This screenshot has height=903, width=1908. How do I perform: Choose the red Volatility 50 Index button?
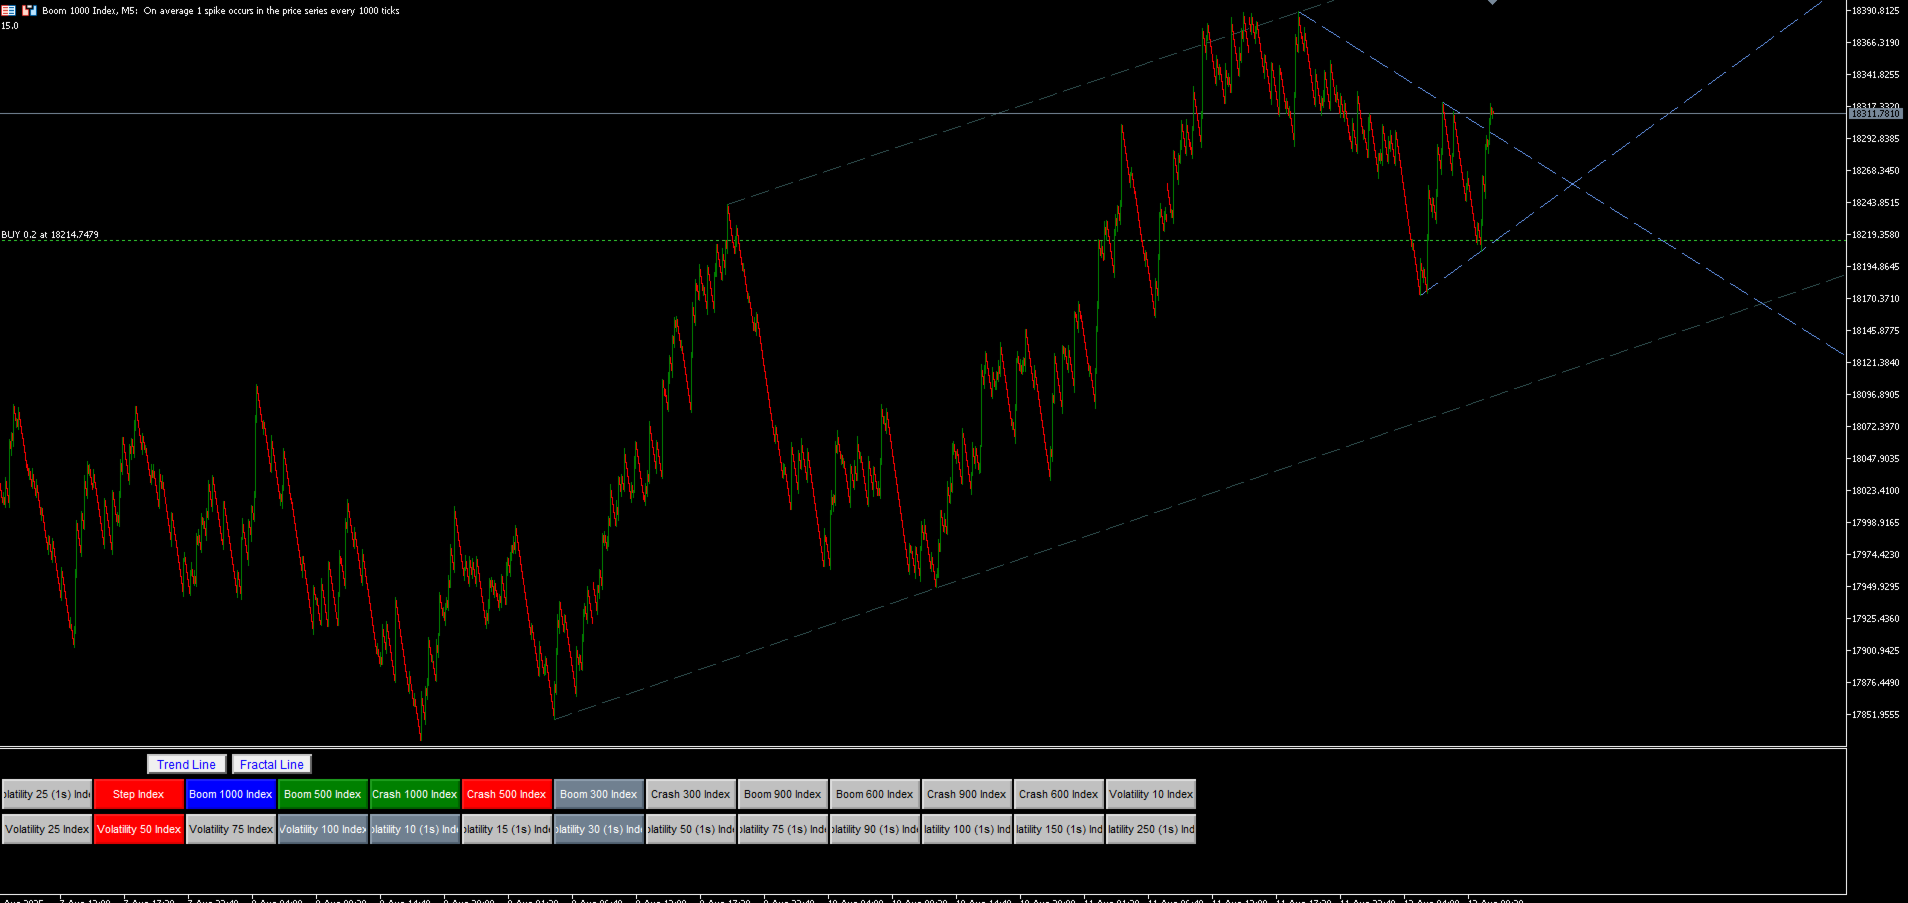coord(139,829)
